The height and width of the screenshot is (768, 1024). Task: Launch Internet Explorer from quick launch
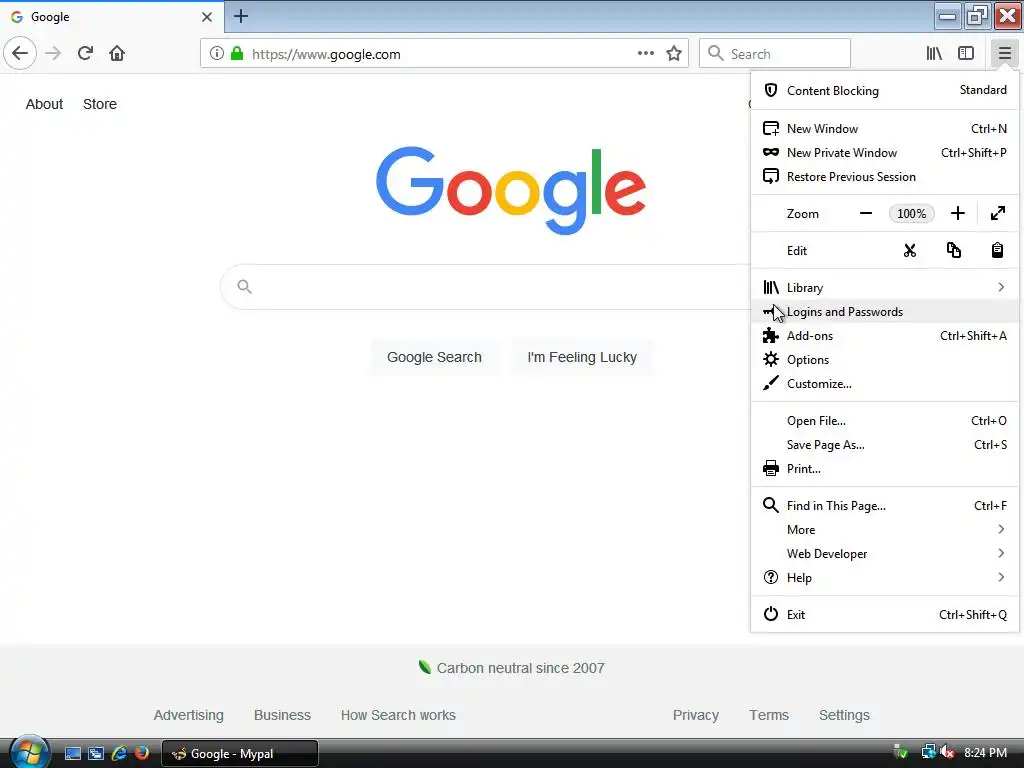119,754
